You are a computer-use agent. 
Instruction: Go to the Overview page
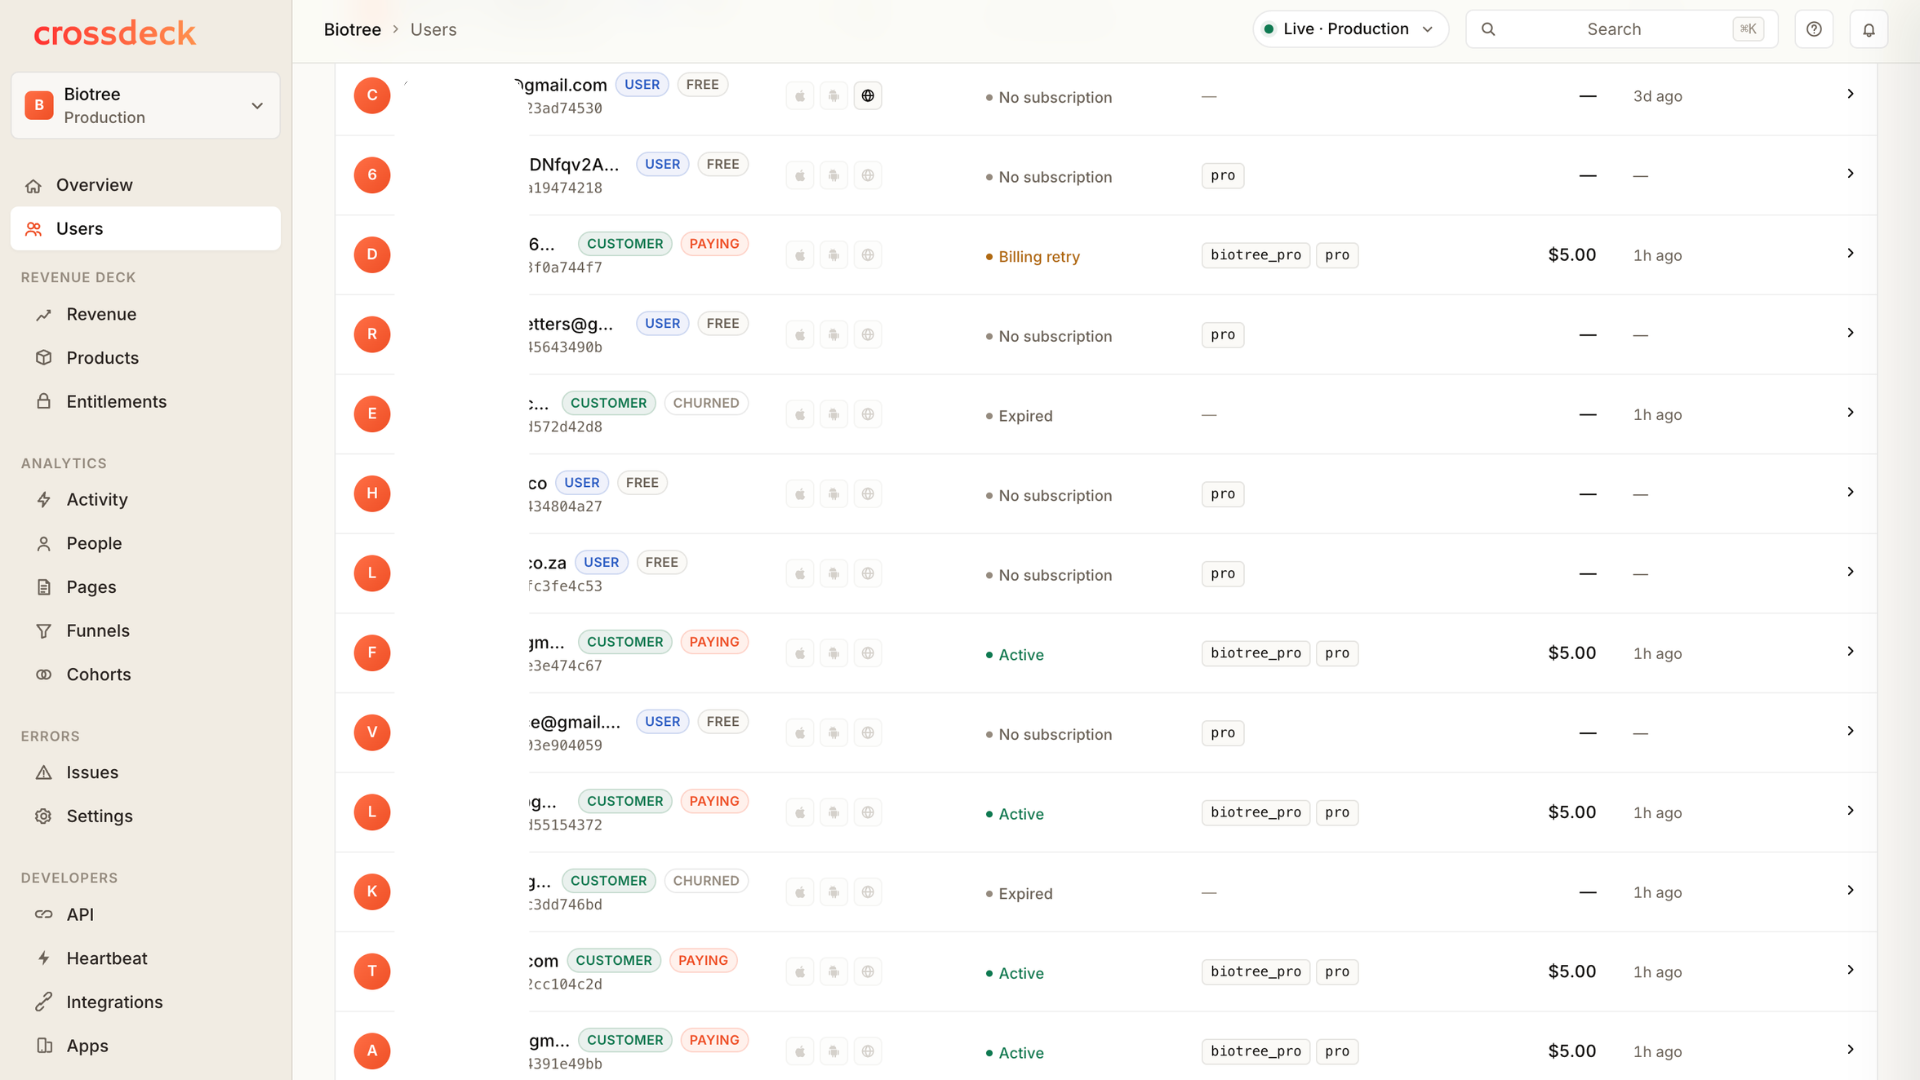click(146, 185)
